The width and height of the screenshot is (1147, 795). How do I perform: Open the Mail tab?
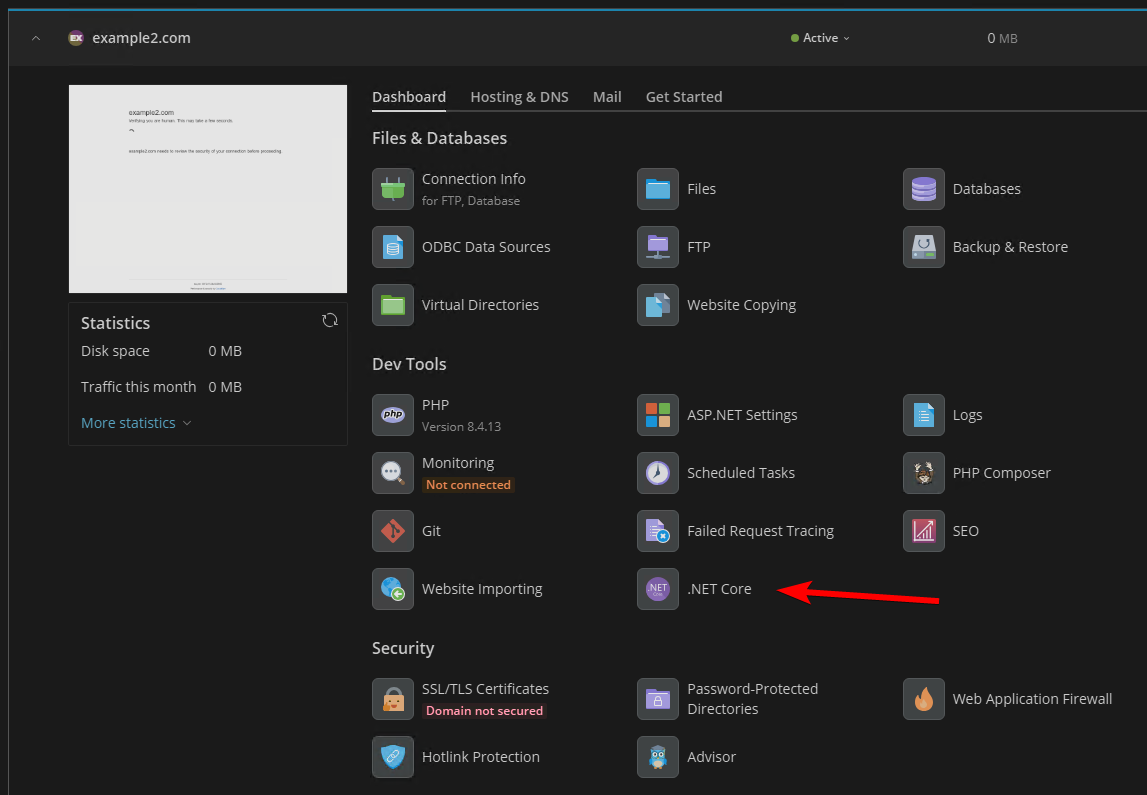(x=607, y=97)
